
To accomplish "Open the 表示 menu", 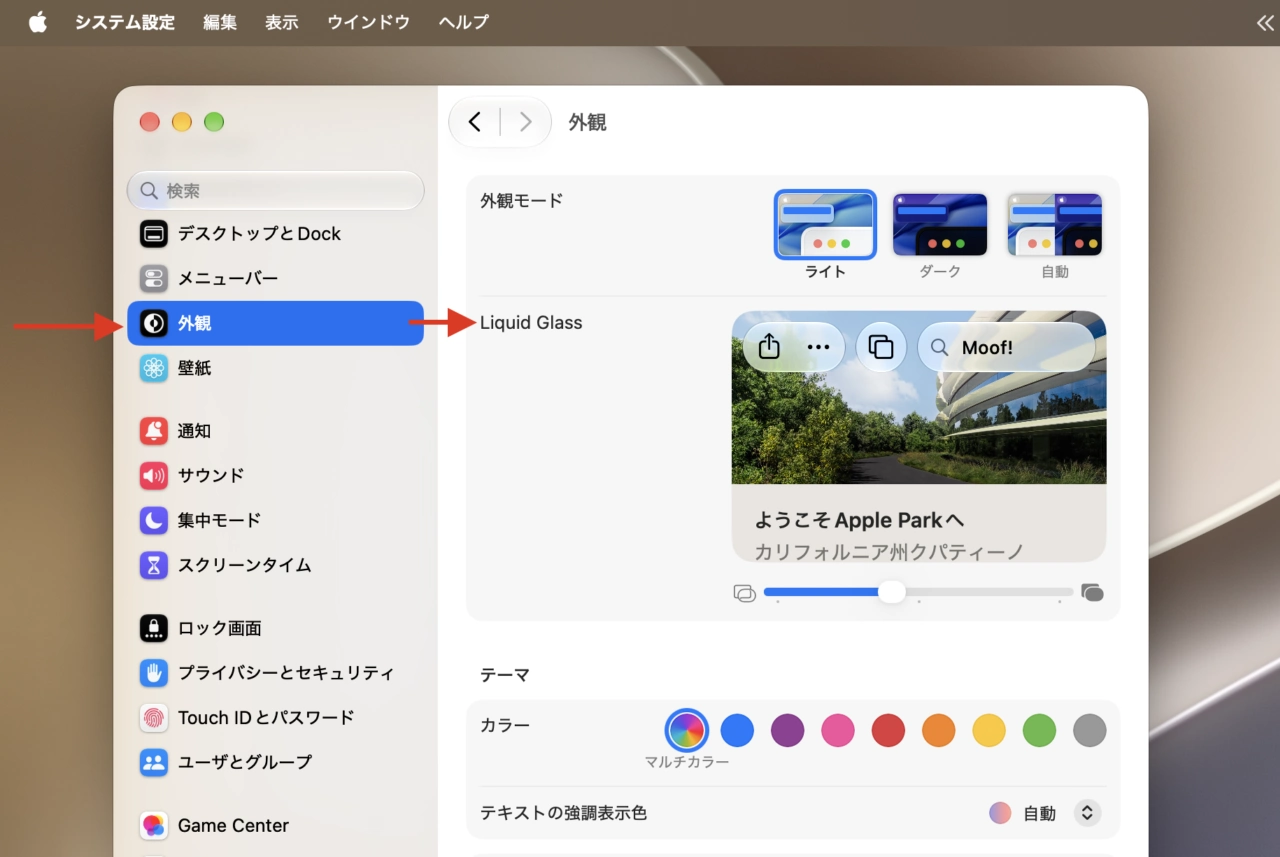I will [282, 22].
